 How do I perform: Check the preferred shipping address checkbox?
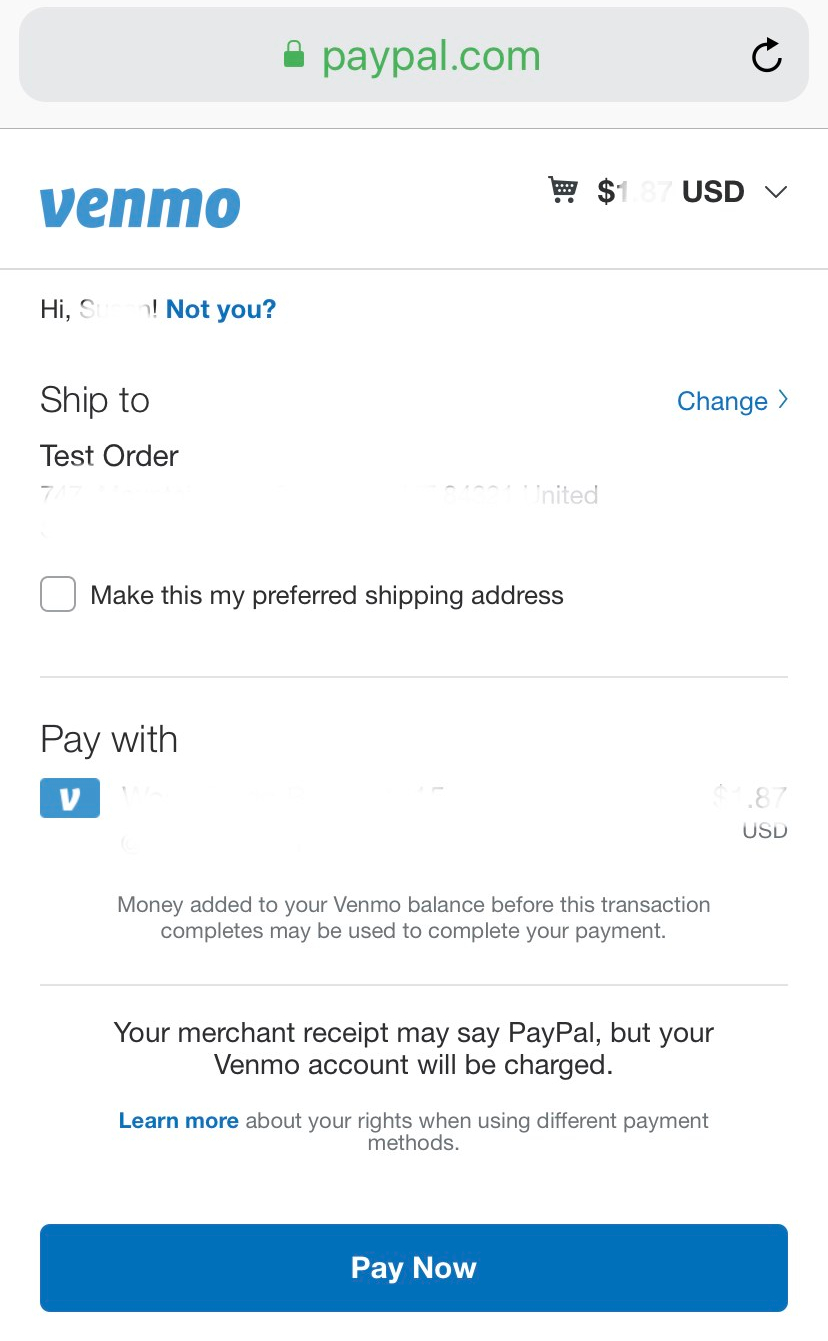(x=58, y=595)
